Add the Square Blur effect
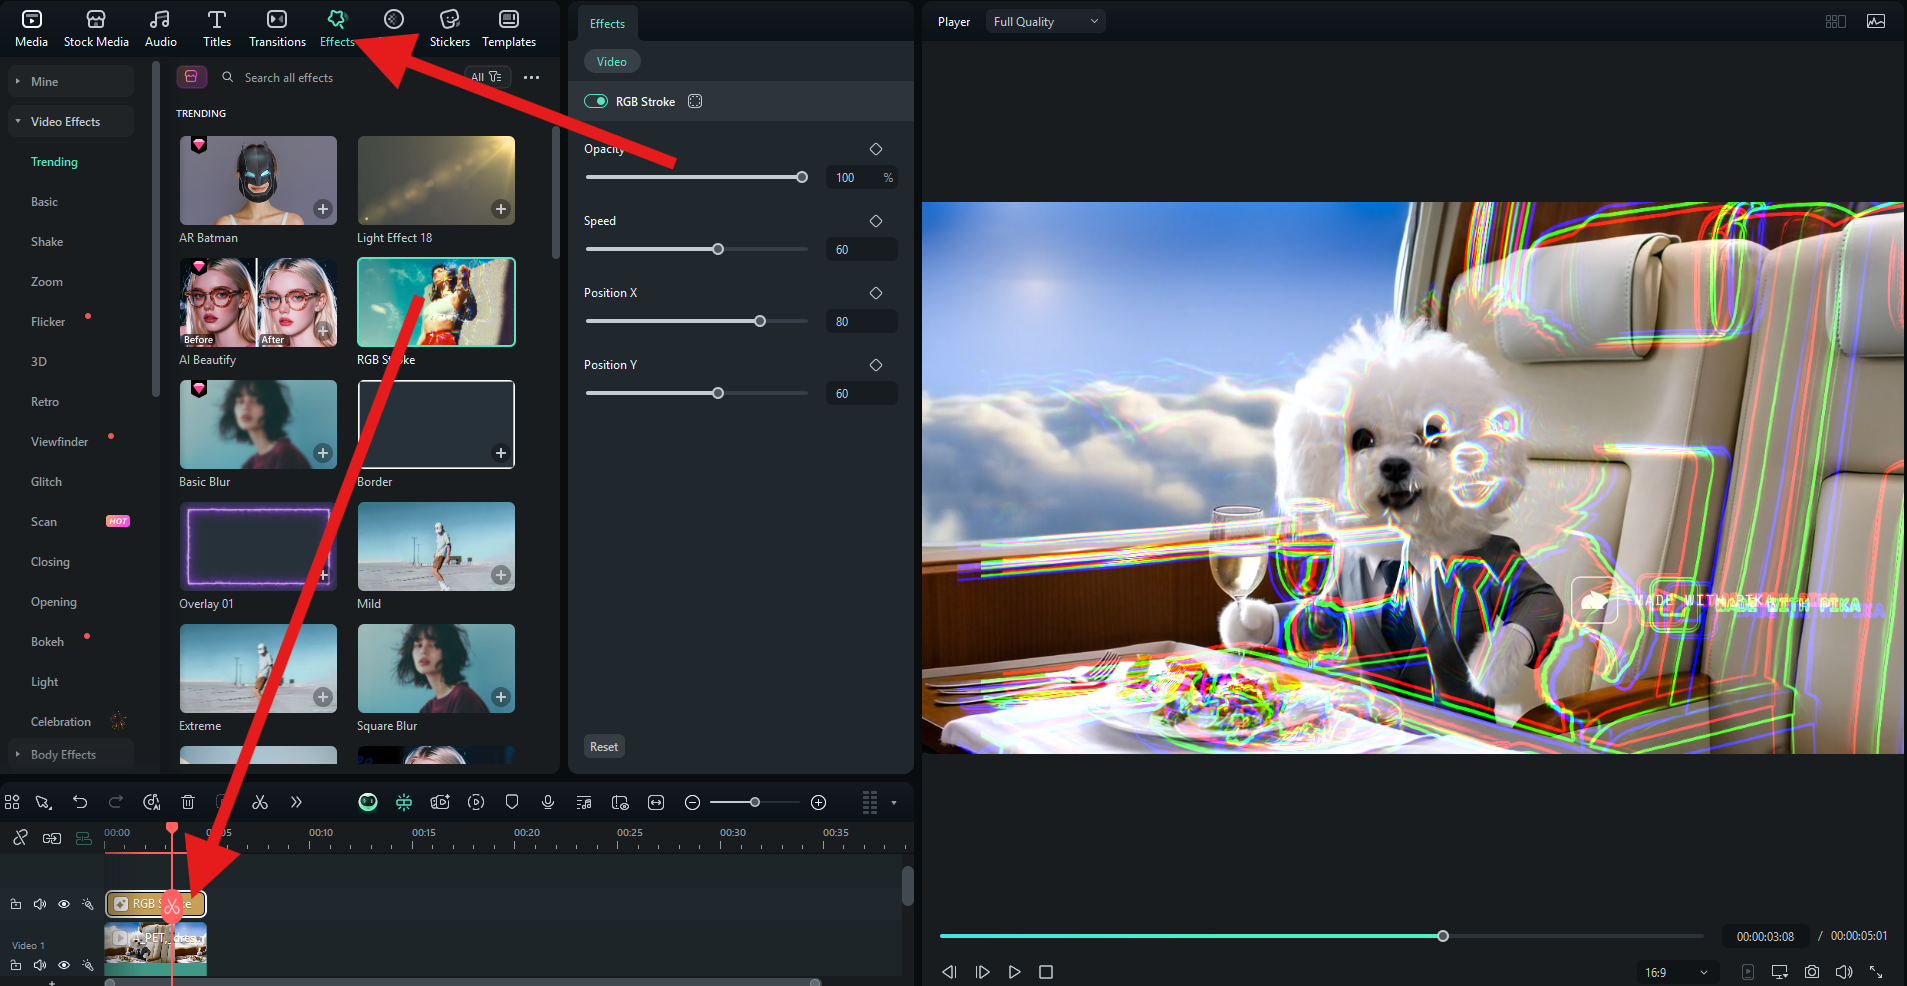Viewport: 1907px width, 986px height. point(500,697)
